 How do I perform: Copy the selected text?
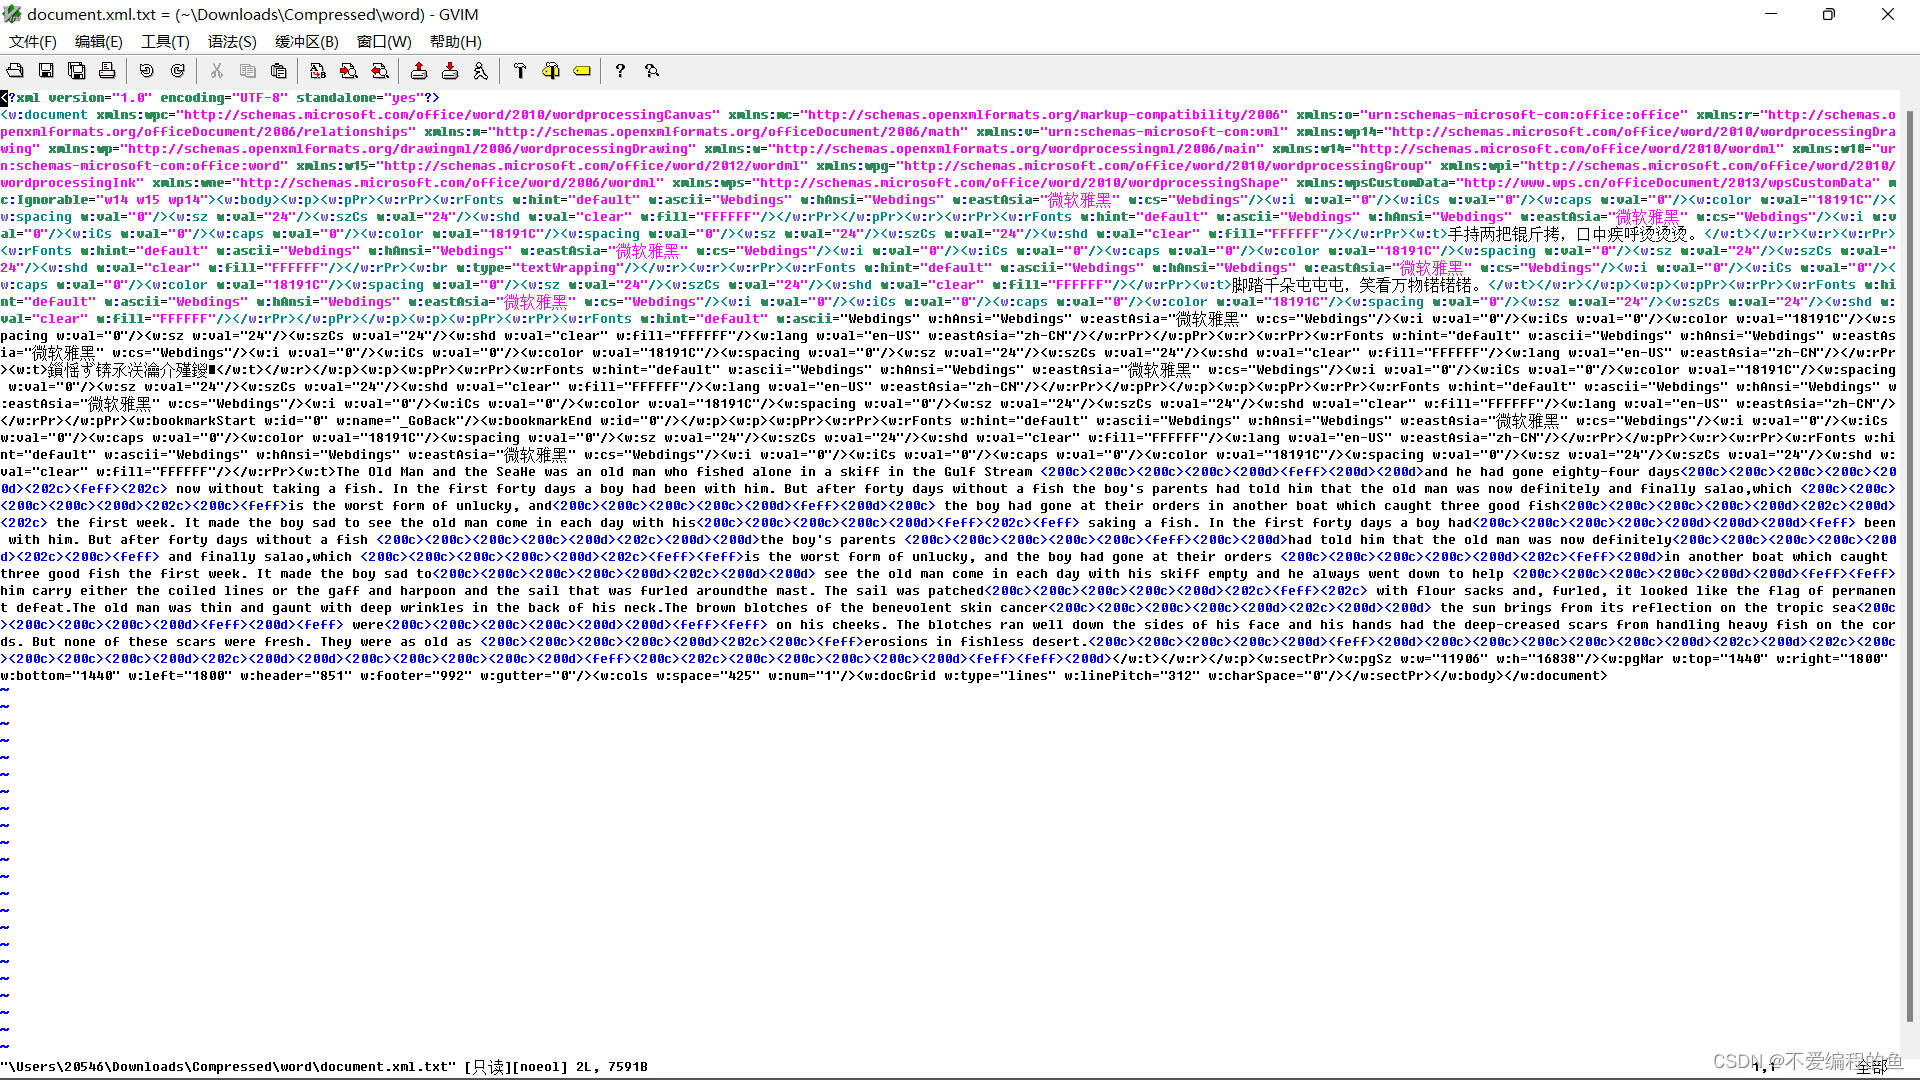[247, 70]
